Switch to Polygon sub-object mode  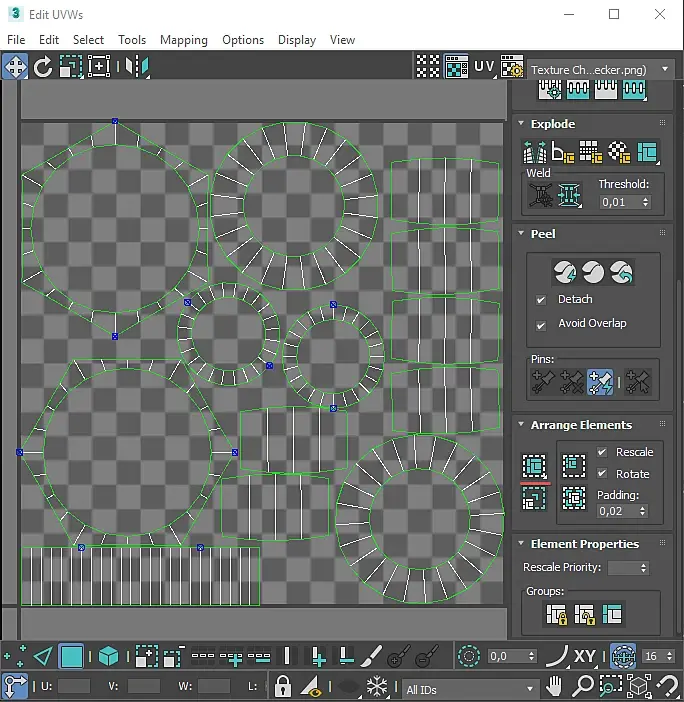point(72,657)
